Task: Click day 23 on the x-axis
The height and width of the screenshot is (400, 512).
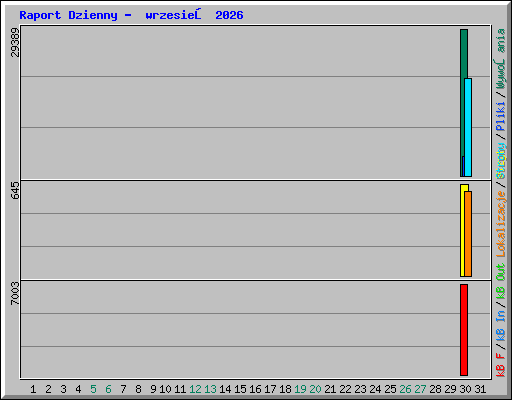Action: (x=360, y=389)
